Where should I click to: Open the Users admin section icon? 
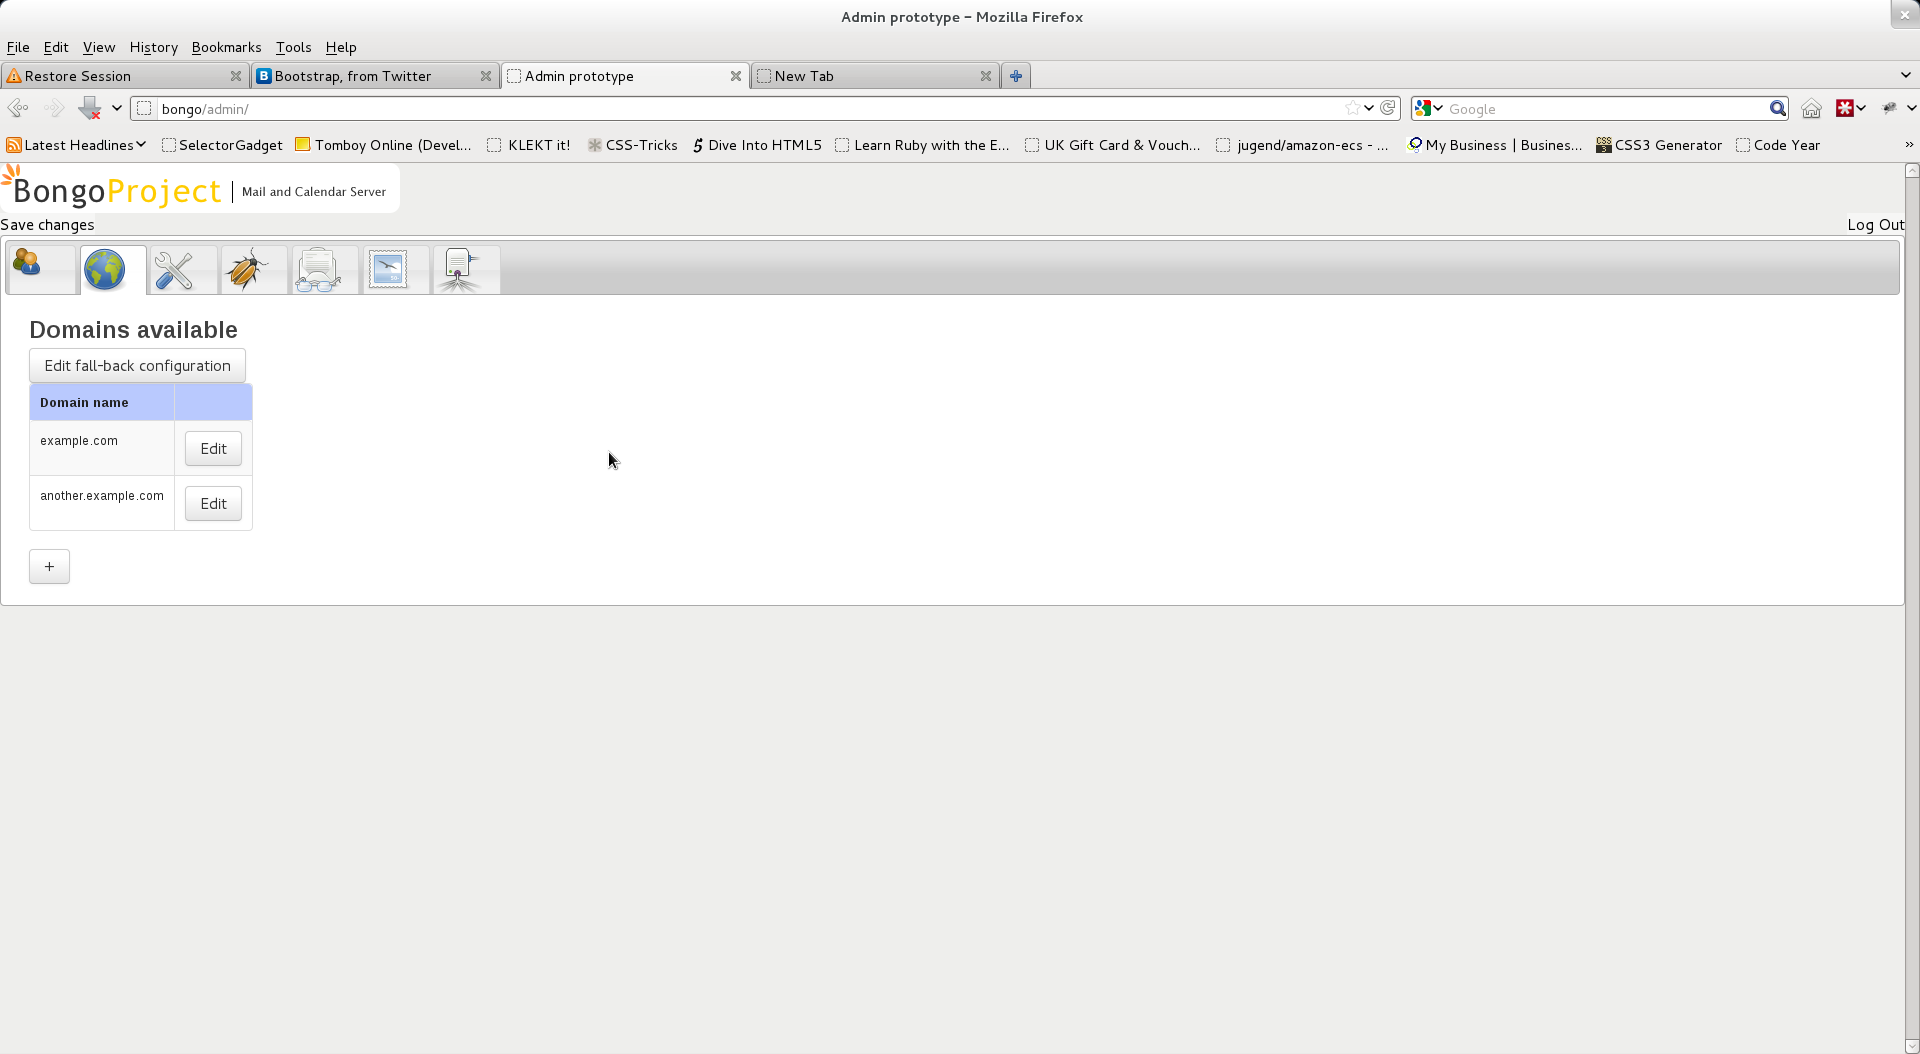[x=41, y=269]
